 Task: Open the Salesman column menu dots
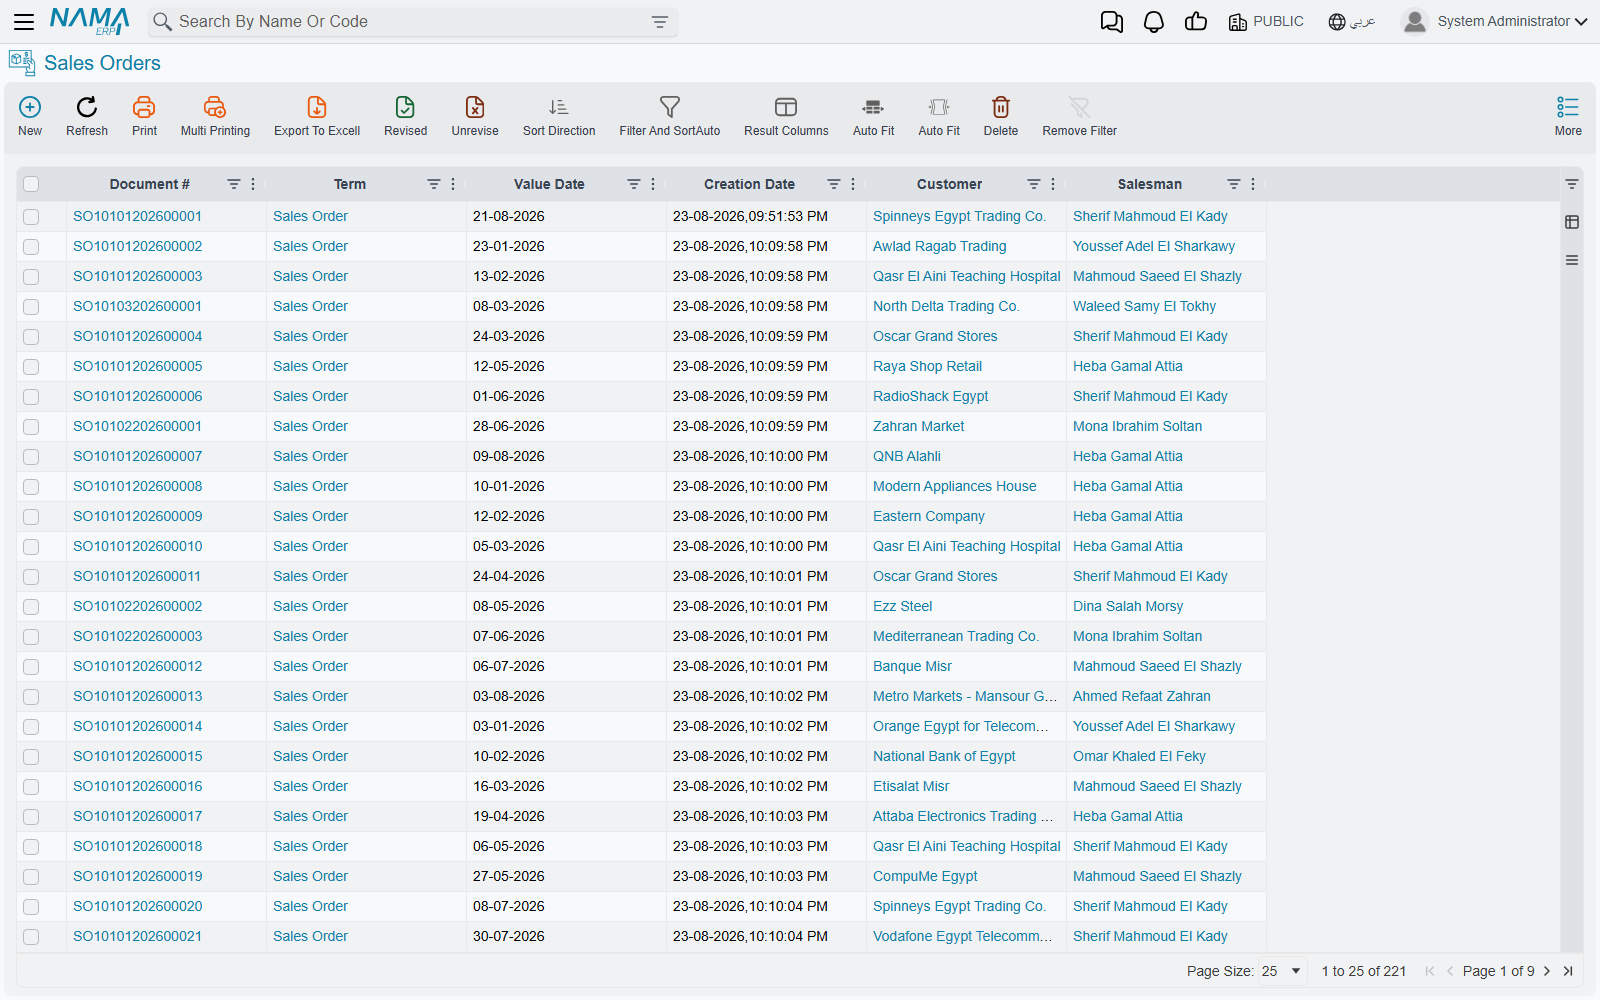point(1253,184)
